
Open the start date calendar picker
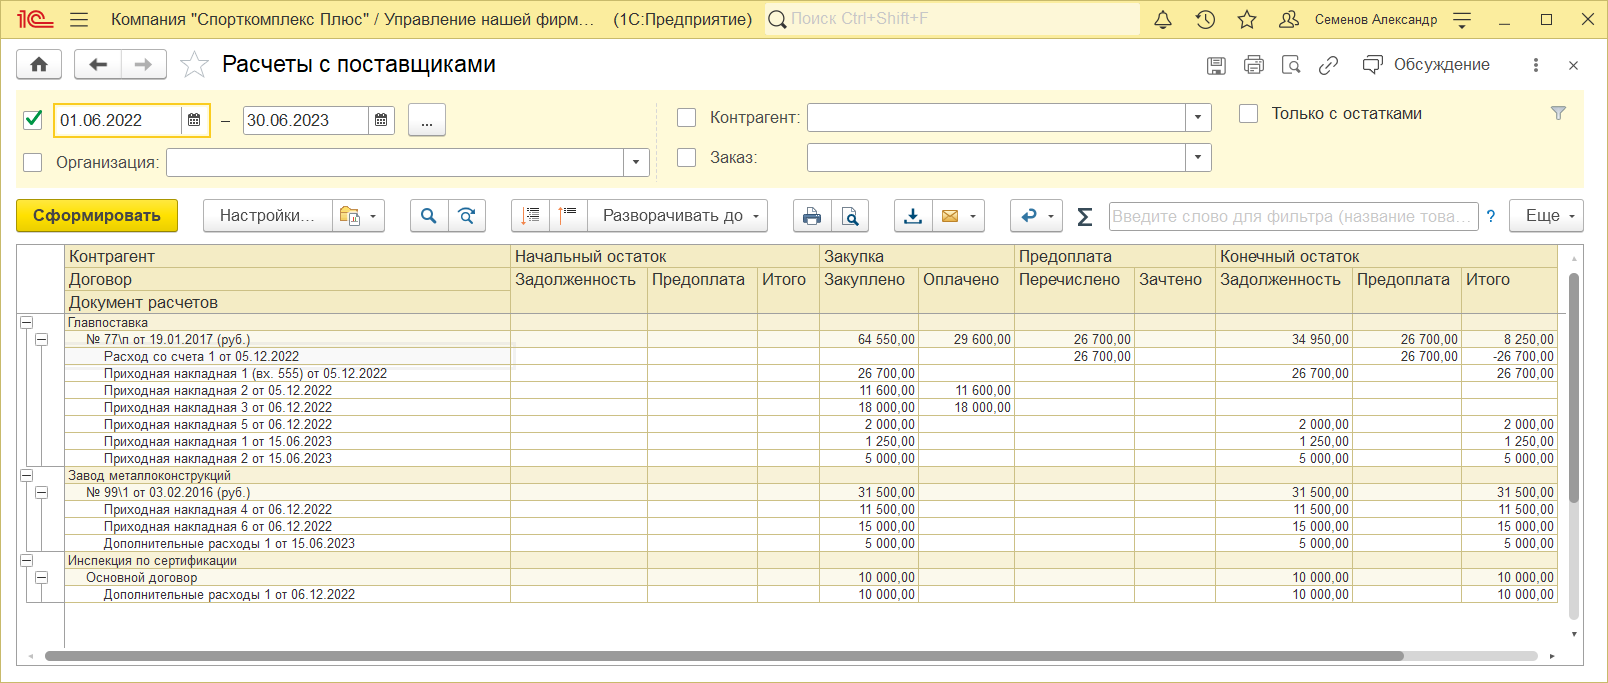click(194, 120)
